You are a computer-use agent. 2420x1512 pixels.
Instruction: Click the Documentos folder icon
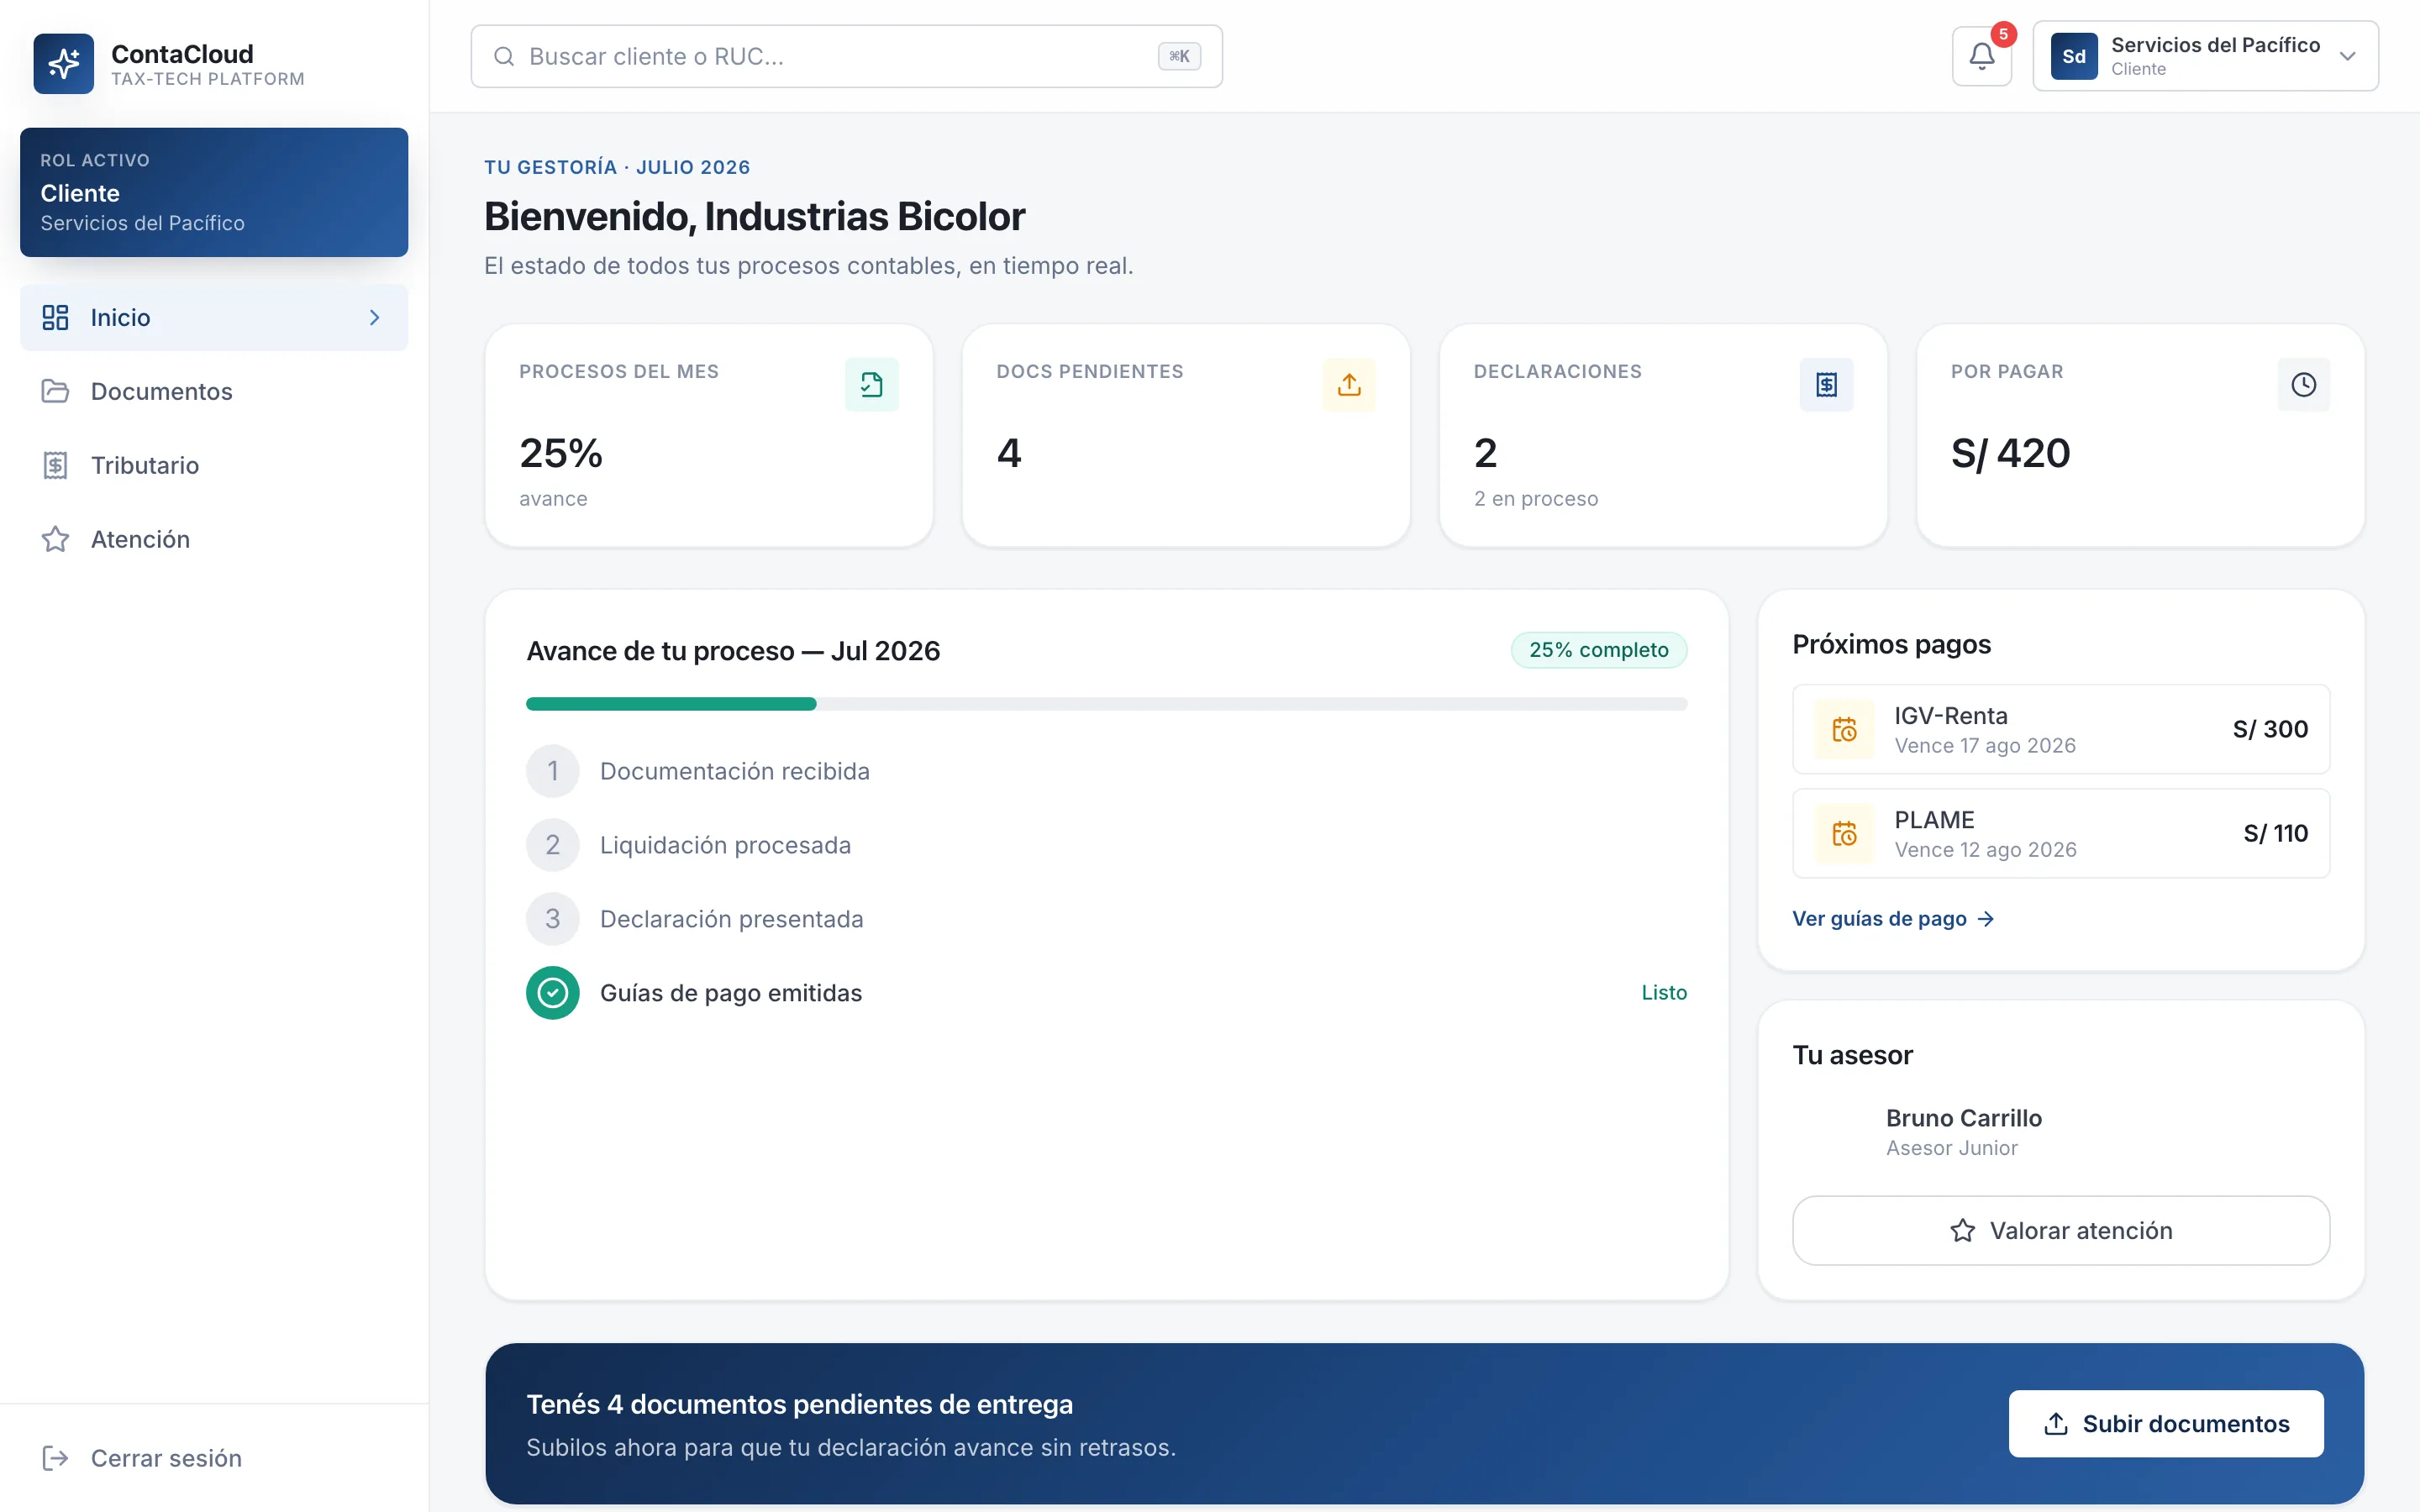tap(55, 392)
